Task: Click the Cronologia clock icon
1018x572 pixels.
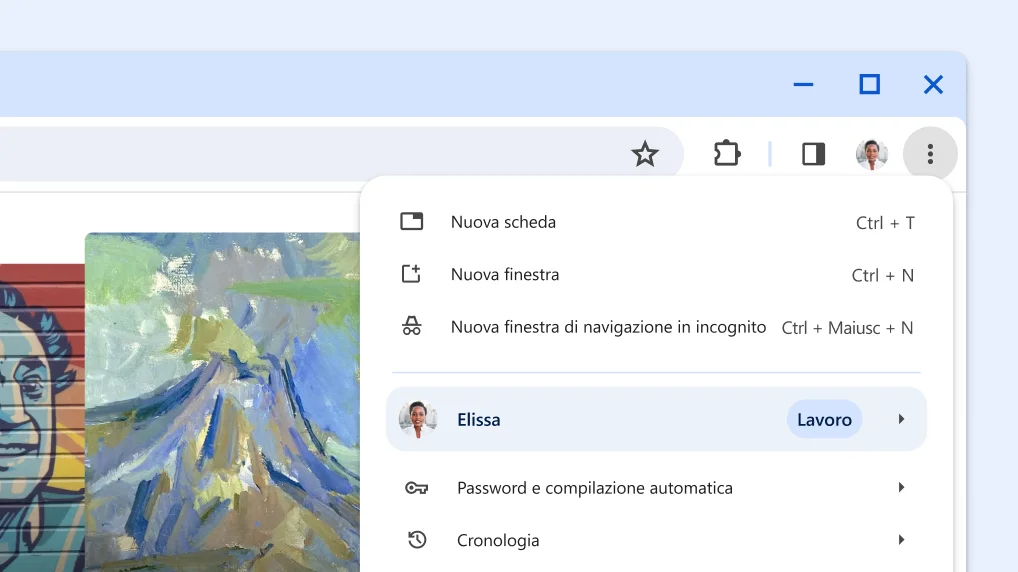Action: pyautogui.click(x=417, y=540)
